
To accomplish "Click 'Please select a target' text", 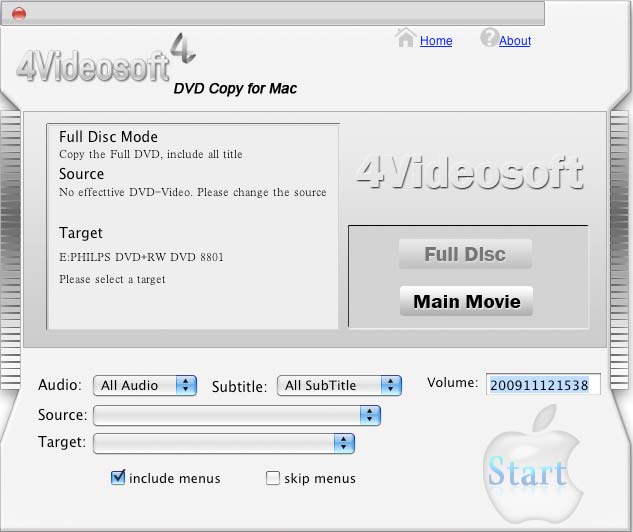I will pos(112,279).
